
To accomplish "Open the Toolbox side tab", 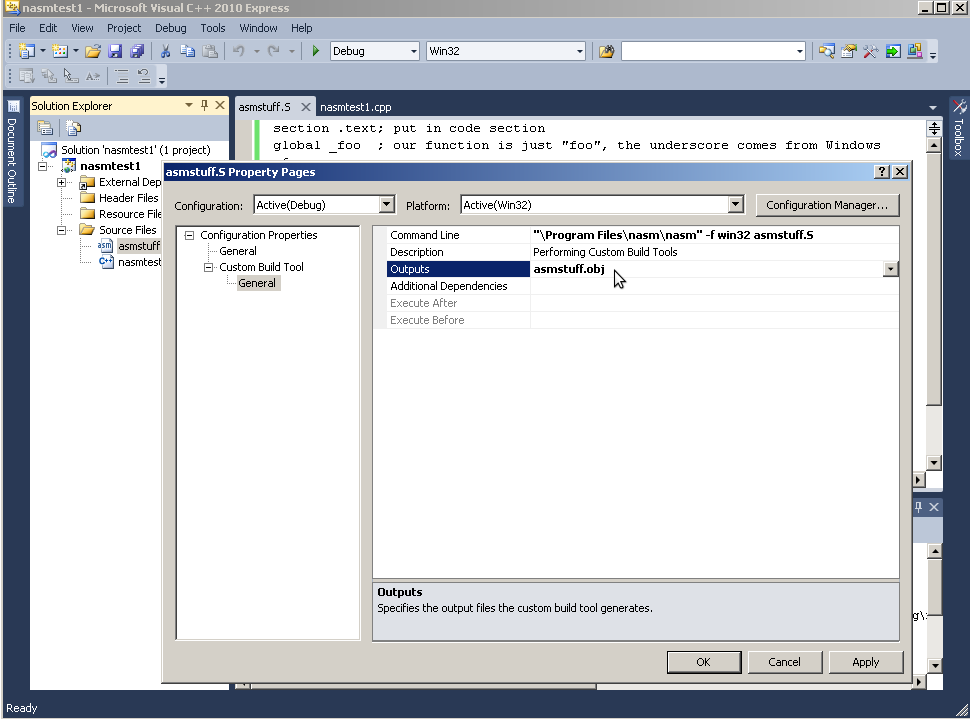I will coord(958,127).
